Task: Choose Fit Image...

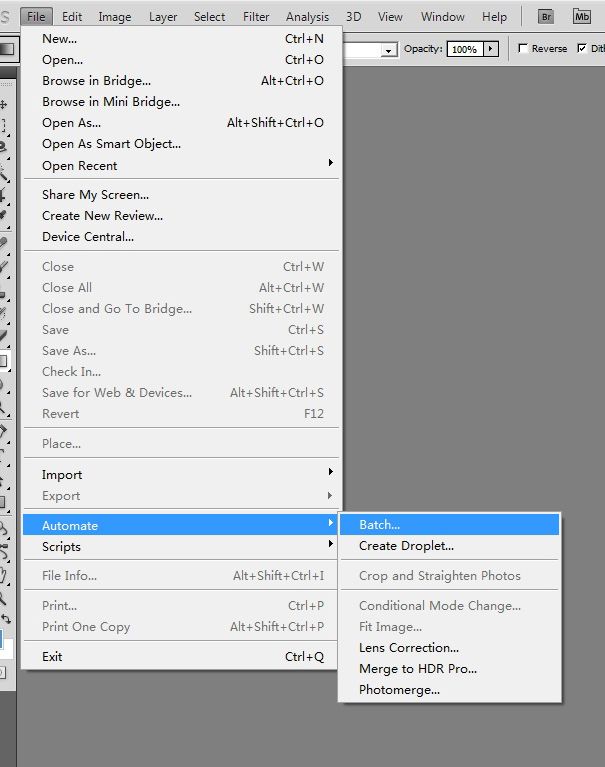Action: point(449,627)
